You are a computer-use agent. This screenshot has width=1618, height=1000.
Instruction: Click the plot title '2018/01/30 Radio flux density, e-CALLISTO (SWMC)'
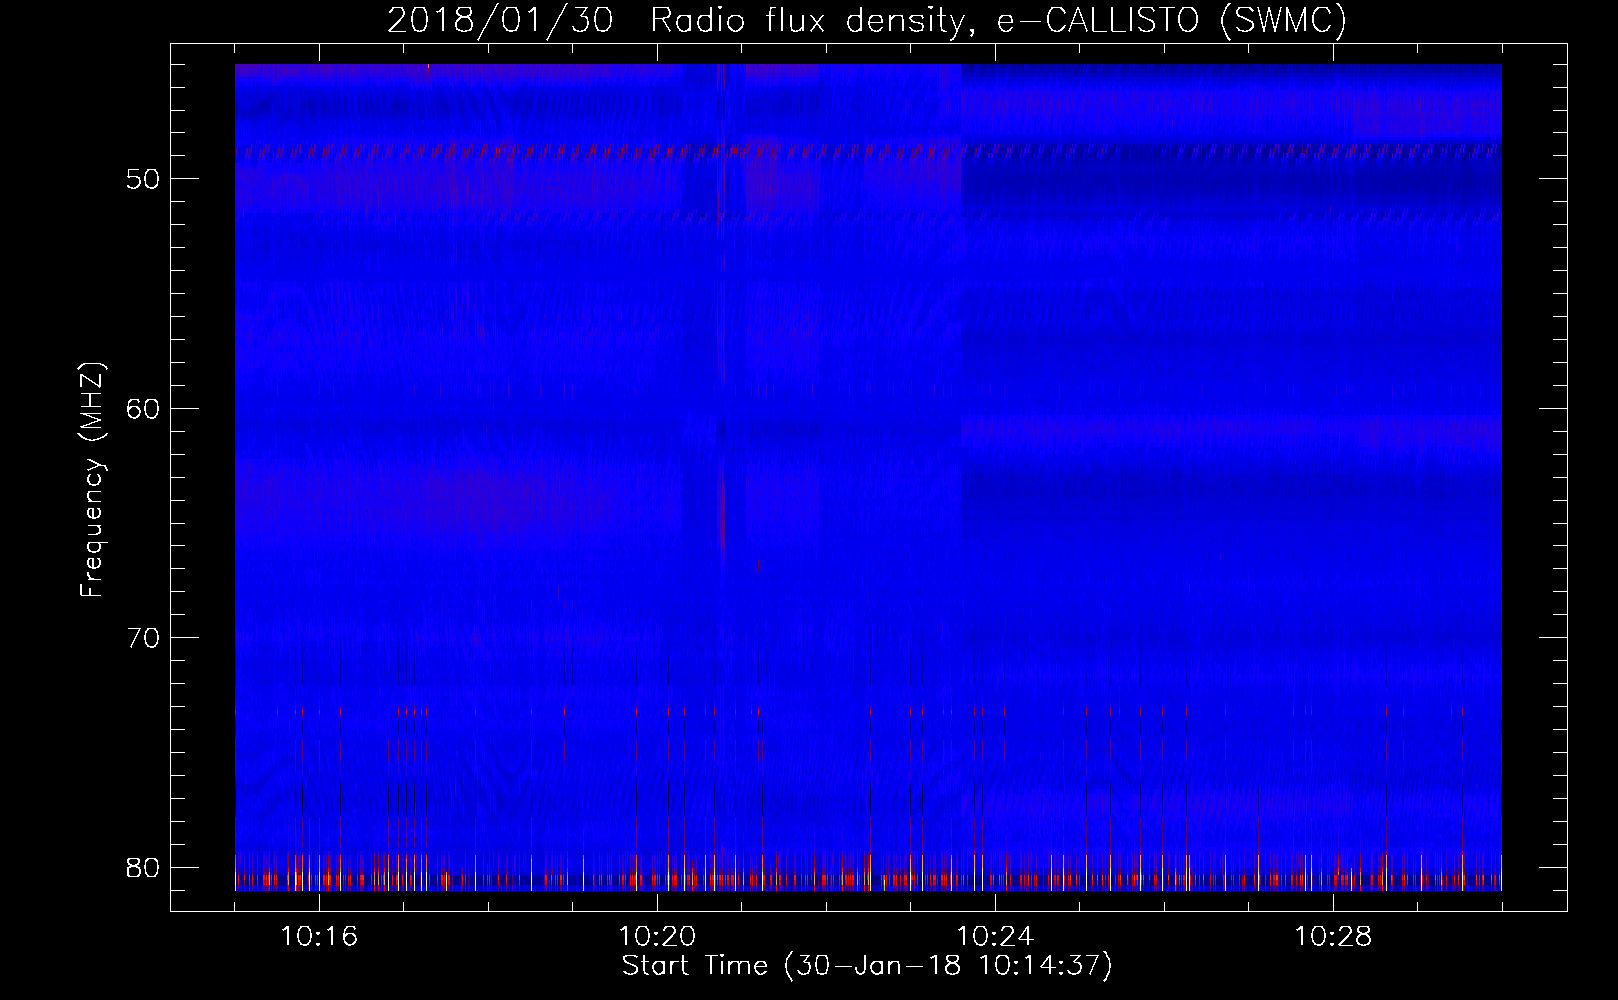coord(867,20)
